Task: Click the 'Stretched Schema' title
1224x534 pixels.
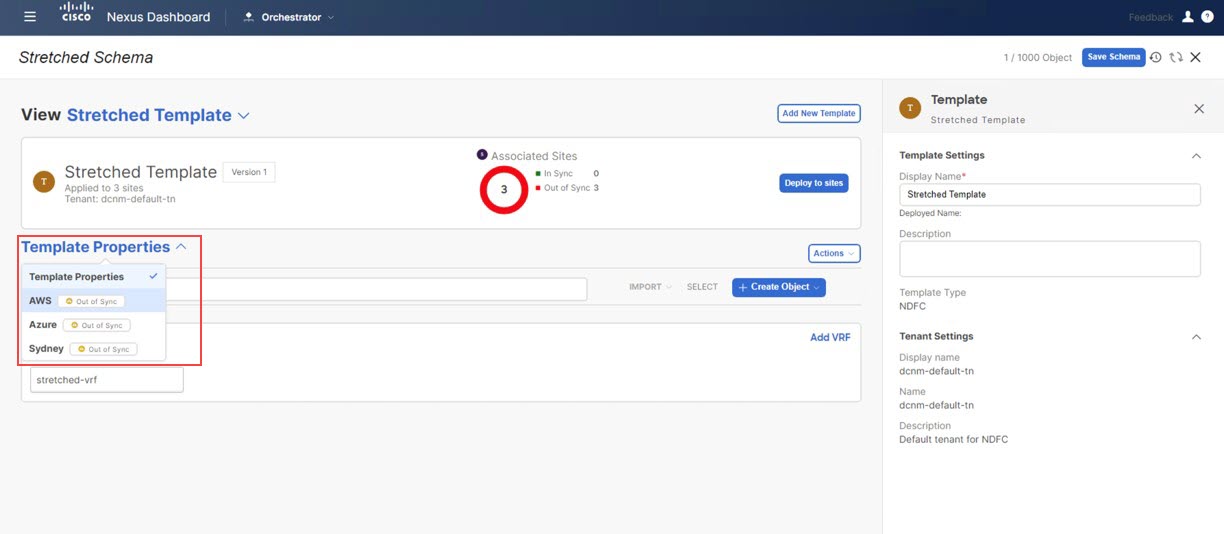Action: (86, 57)
